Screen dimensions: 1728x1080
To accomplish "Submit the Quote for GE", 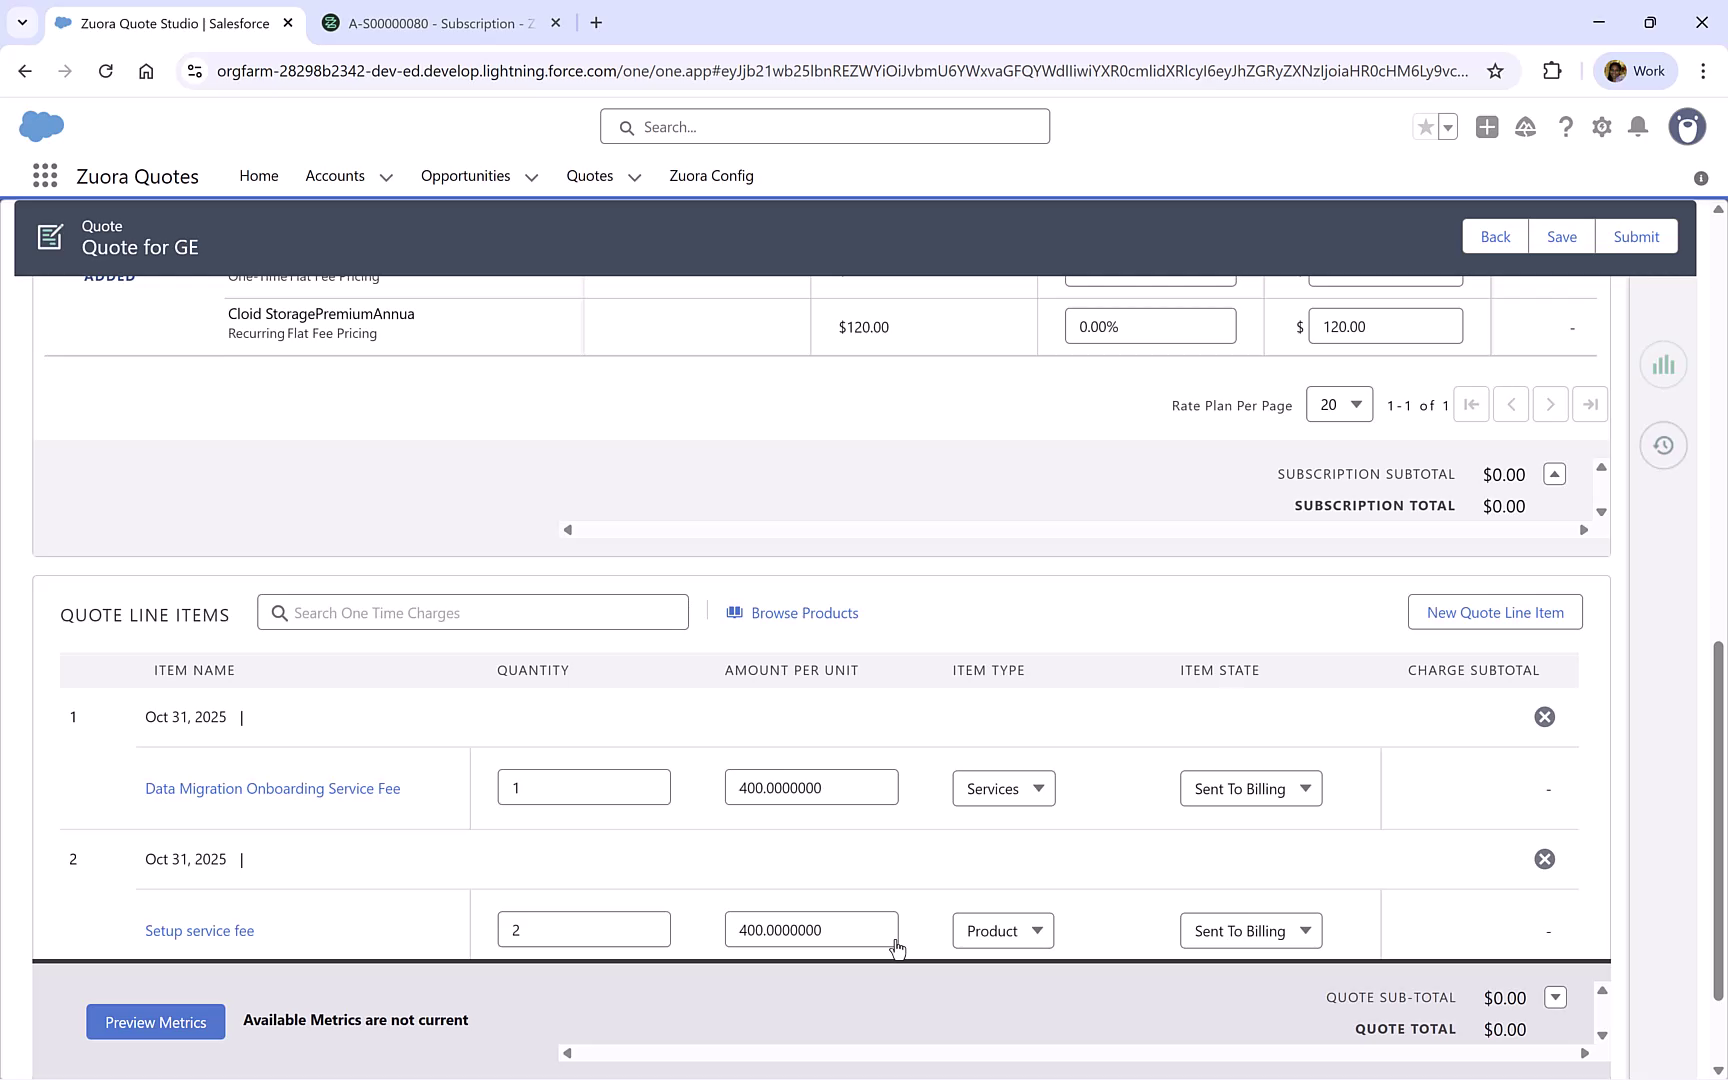I will (x=1636, y=236).
